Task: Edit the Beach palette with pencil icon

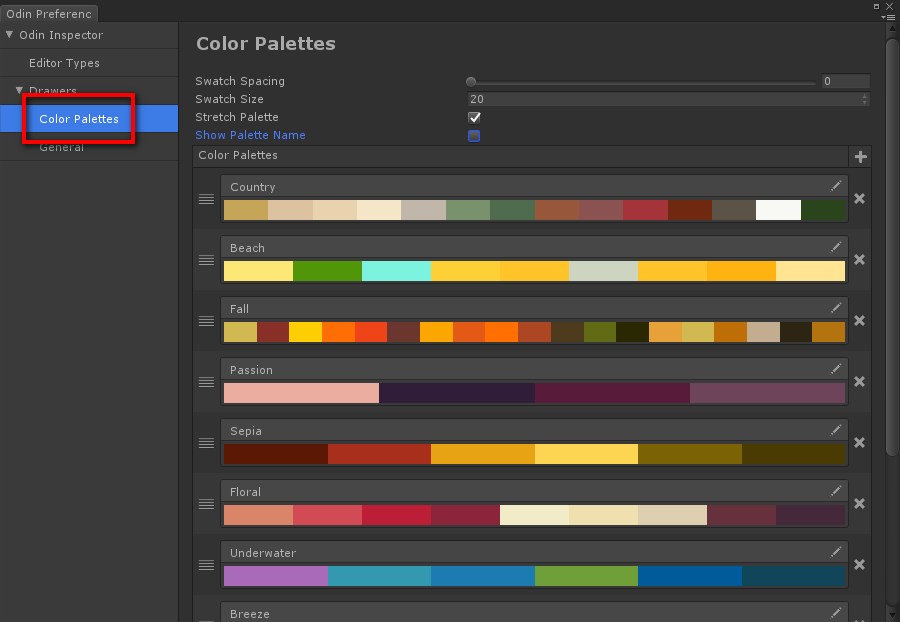Action: pos(836,247)
